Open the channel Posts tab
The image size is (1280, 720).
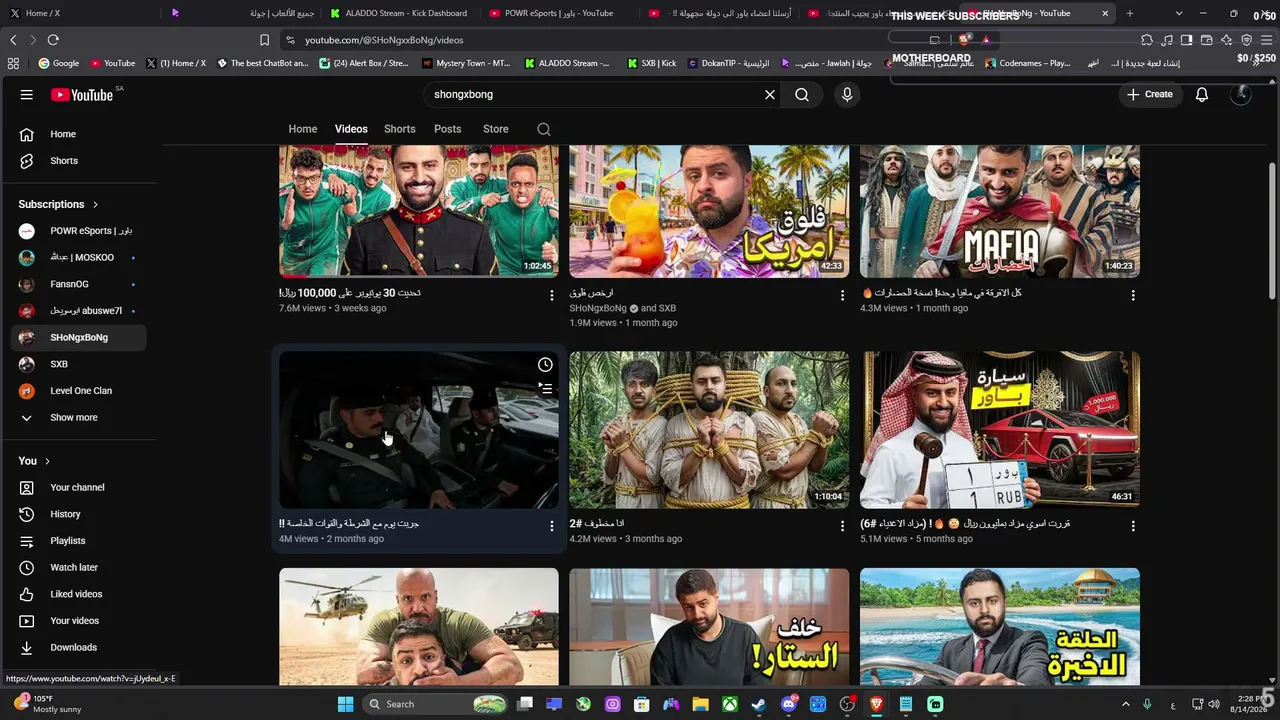[447, 129]
